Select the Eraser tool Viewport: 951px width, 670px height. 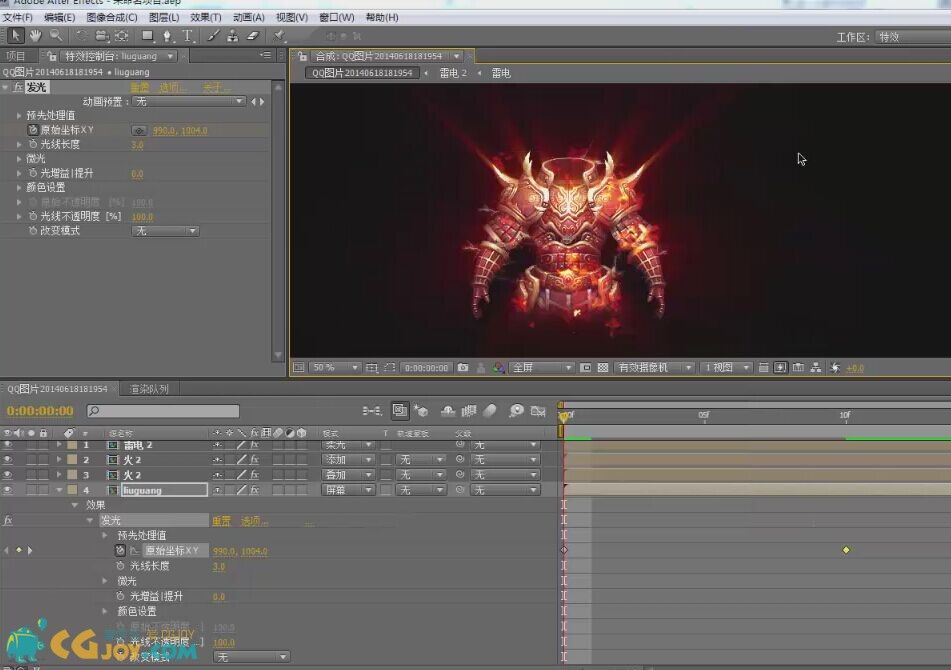click(x=253, y=36)
